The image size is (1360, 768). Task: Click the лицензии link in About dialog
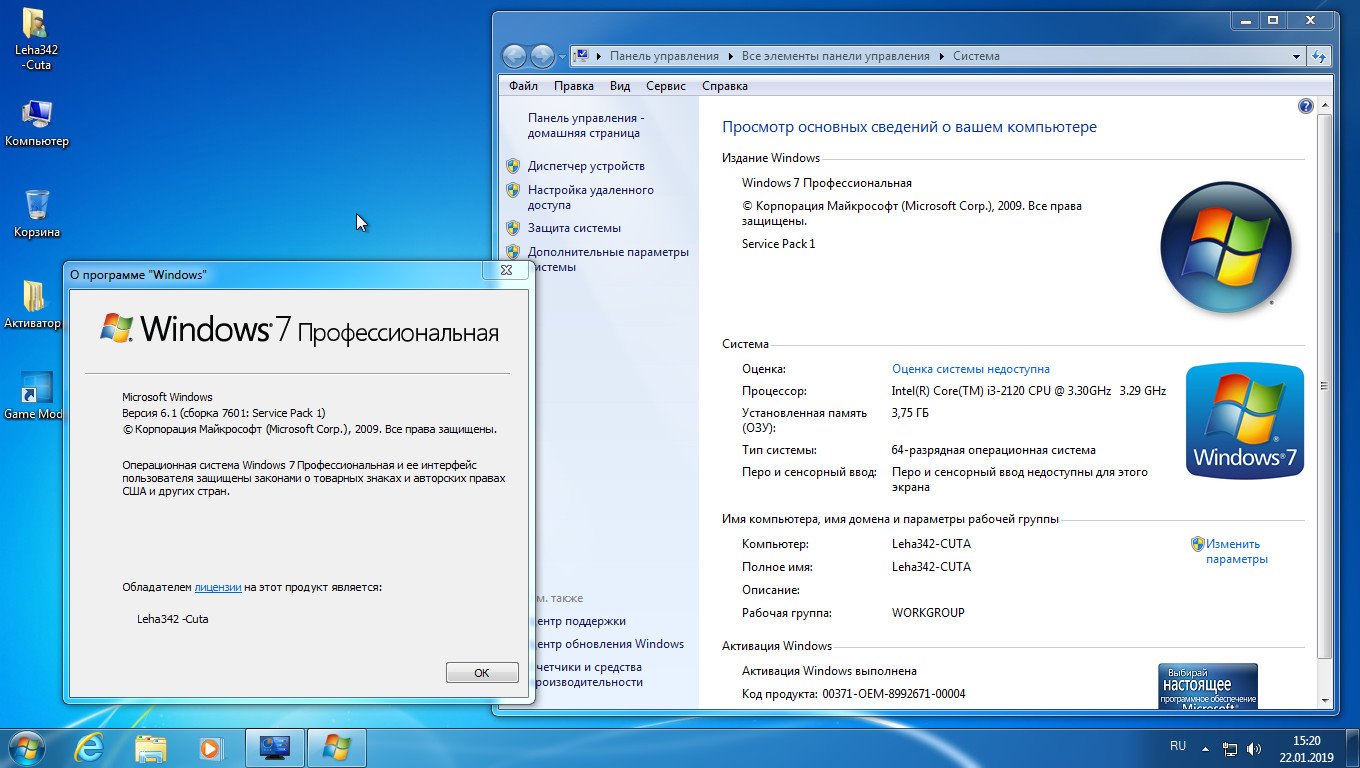point(218,587)
